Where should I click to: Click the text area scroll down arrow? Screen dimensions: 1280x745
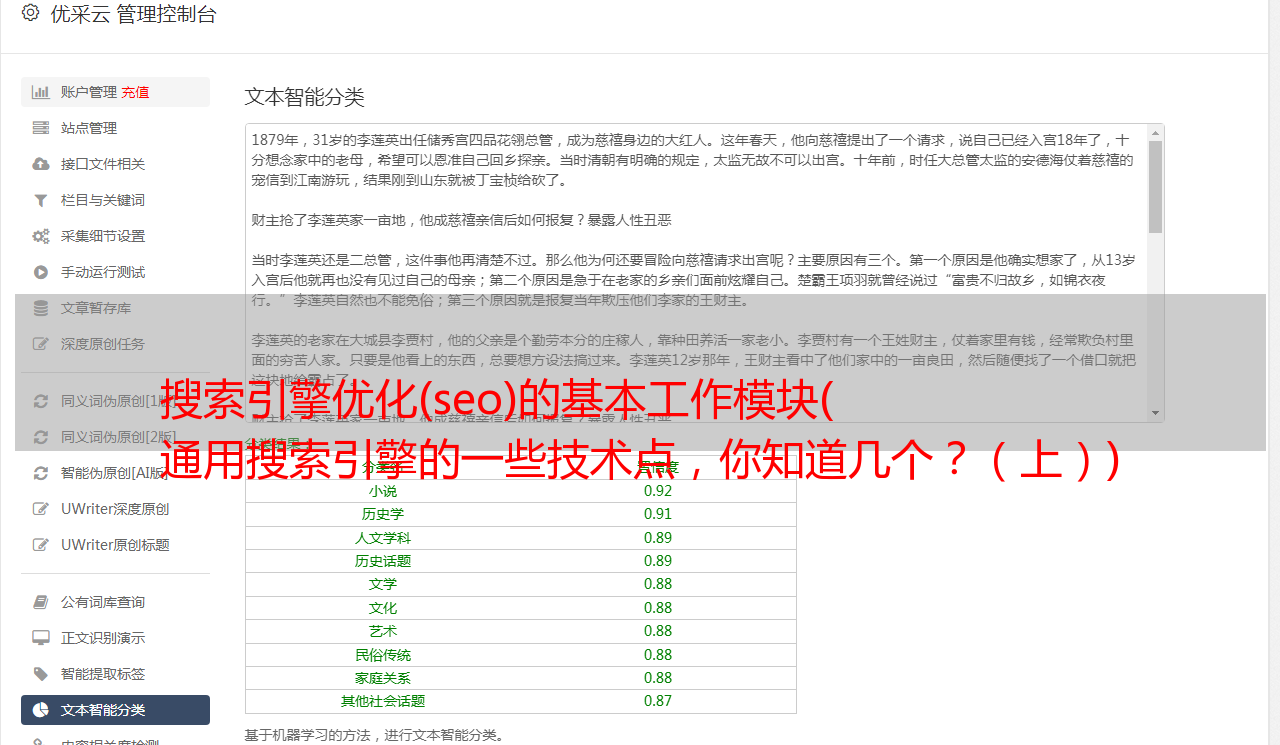[x=1155, y=413]
